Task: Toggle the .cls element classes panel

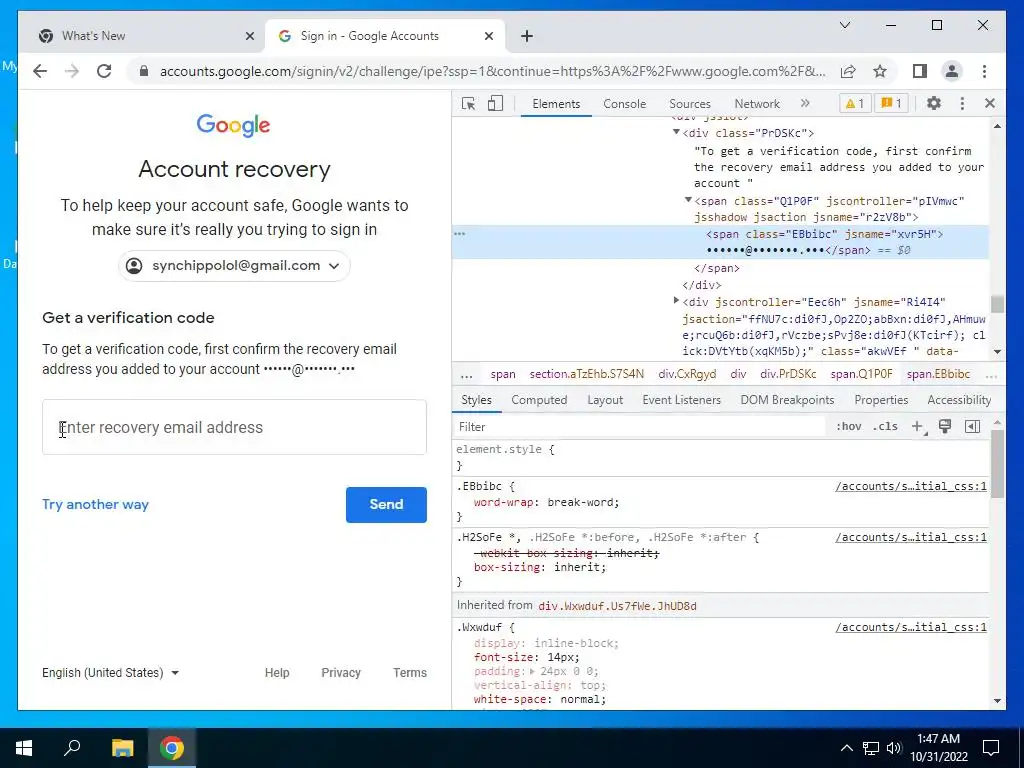Action: tap(885, 426)
